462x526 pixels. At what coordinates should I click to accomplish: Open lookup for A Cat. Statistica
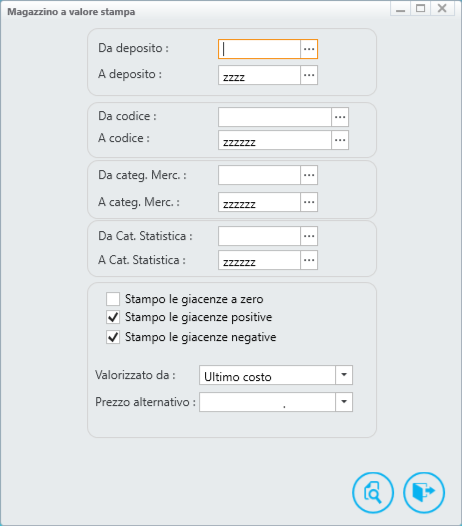[309, 260]
